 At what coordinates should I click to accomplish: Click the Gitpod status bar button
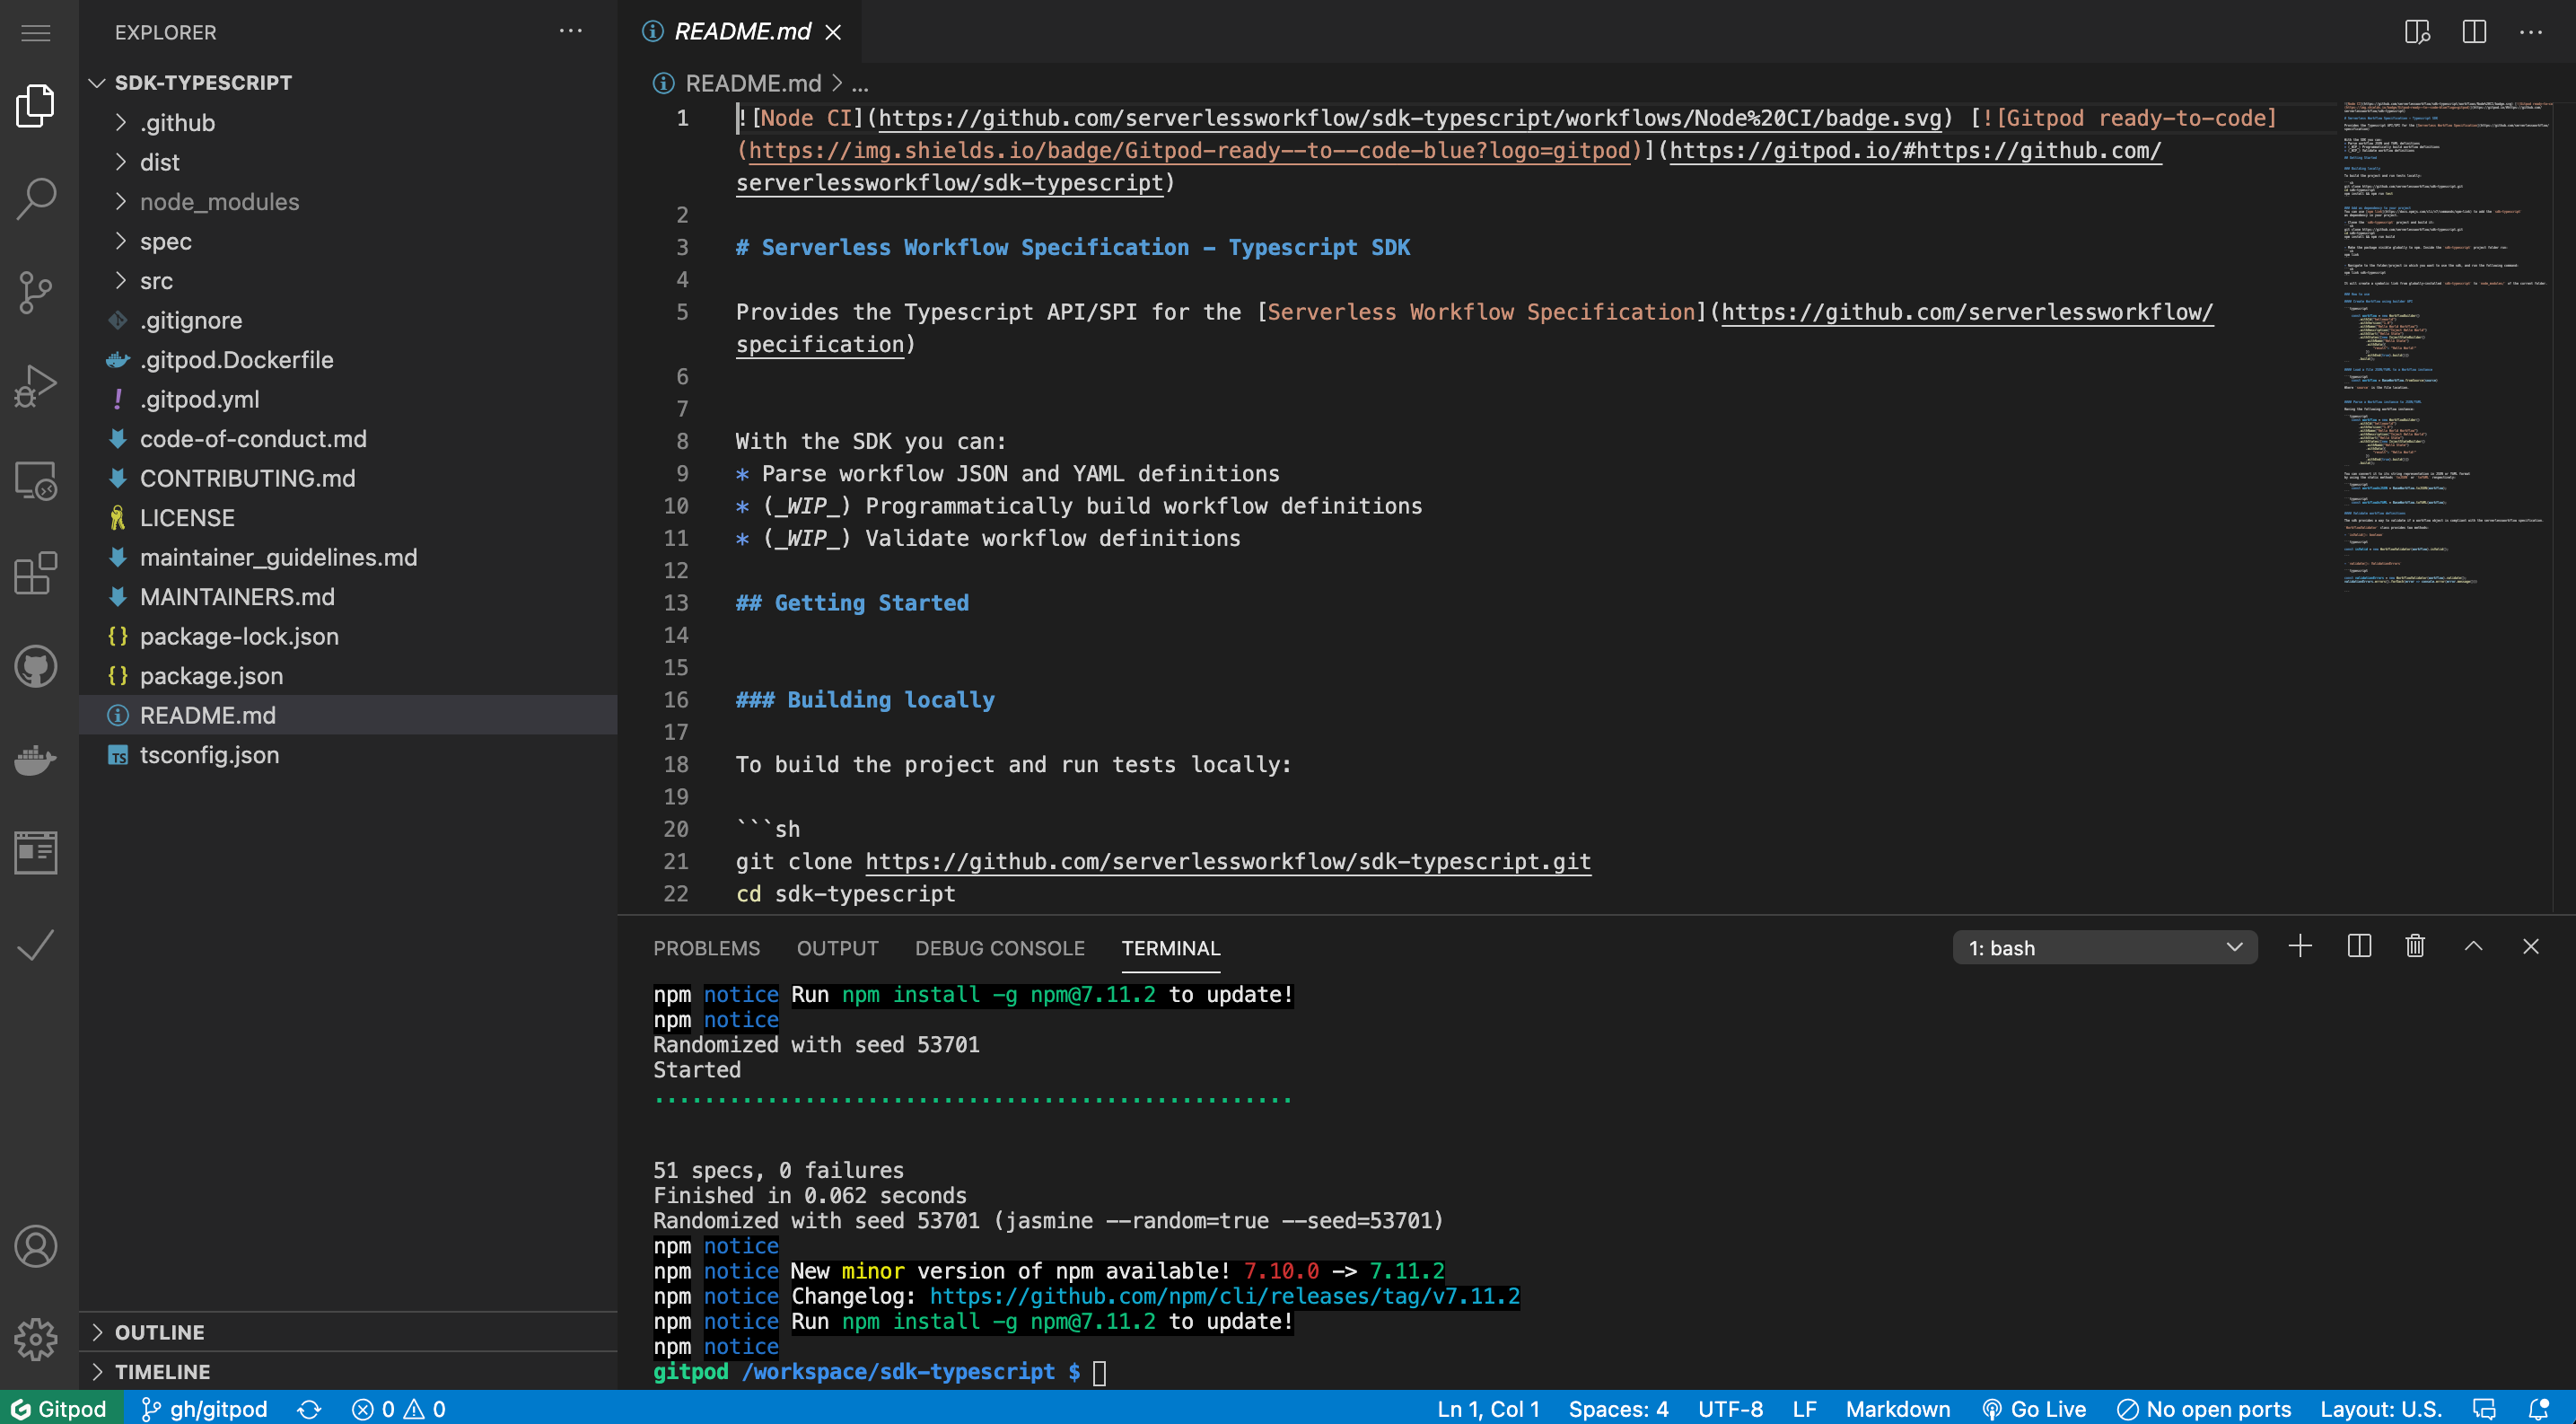point(60,1409)
